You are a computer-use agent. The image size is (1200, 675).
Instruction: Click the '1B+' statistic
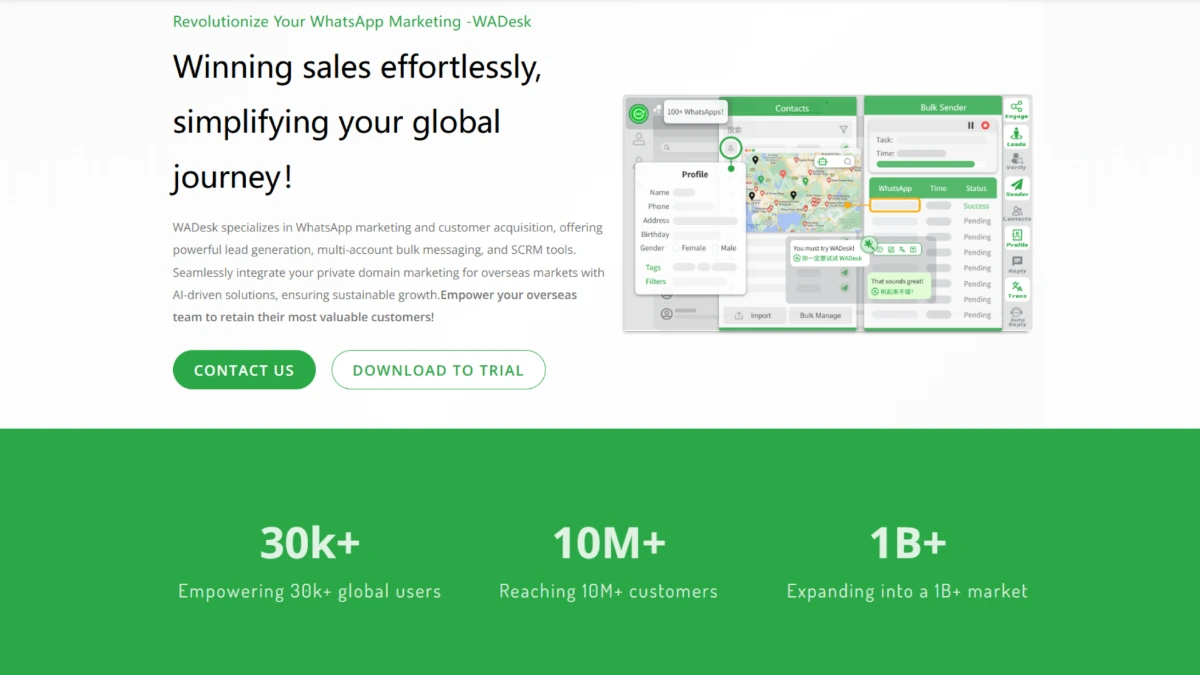(x=908, y=543)
